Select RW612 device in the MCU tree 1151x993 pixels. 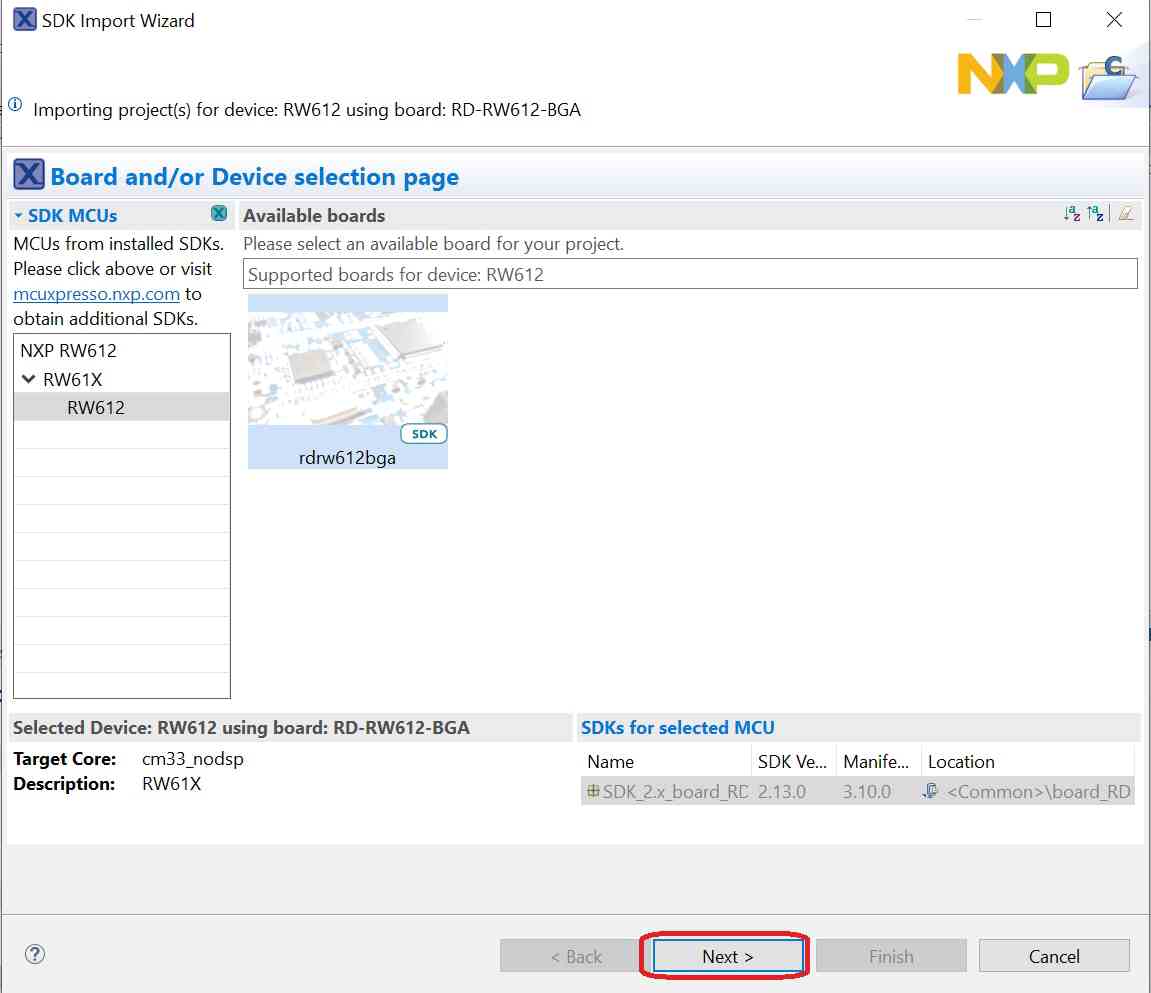(96, 407)
